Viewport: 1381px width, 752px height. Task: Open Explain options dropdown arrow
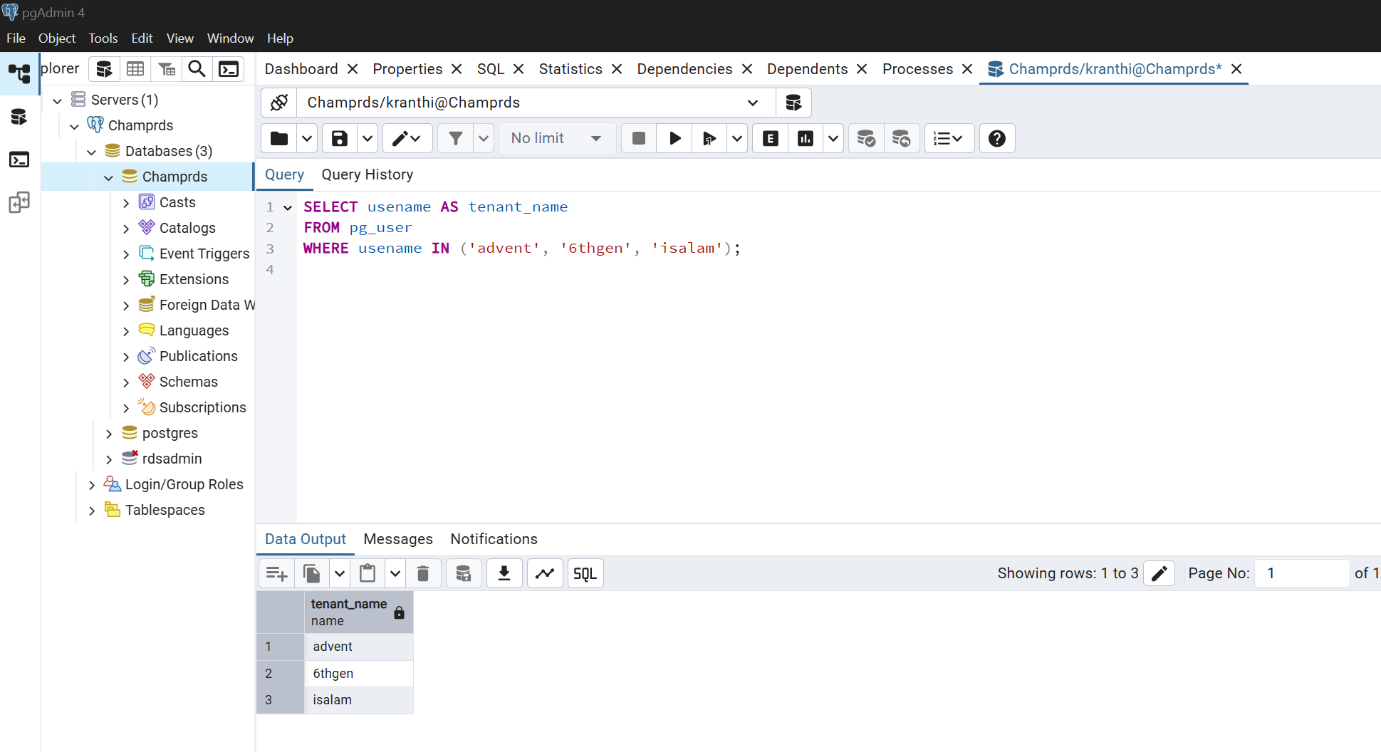(833, 138)
